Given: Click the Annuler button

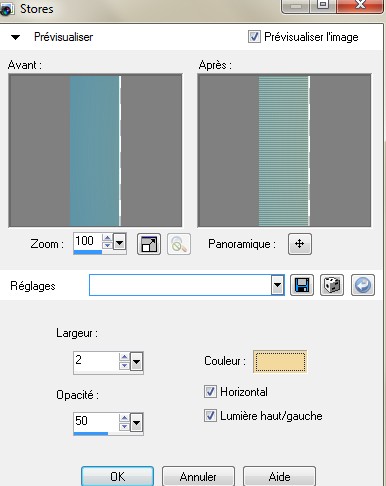Looking at the screenshot, I should click(x=198, y=477).
